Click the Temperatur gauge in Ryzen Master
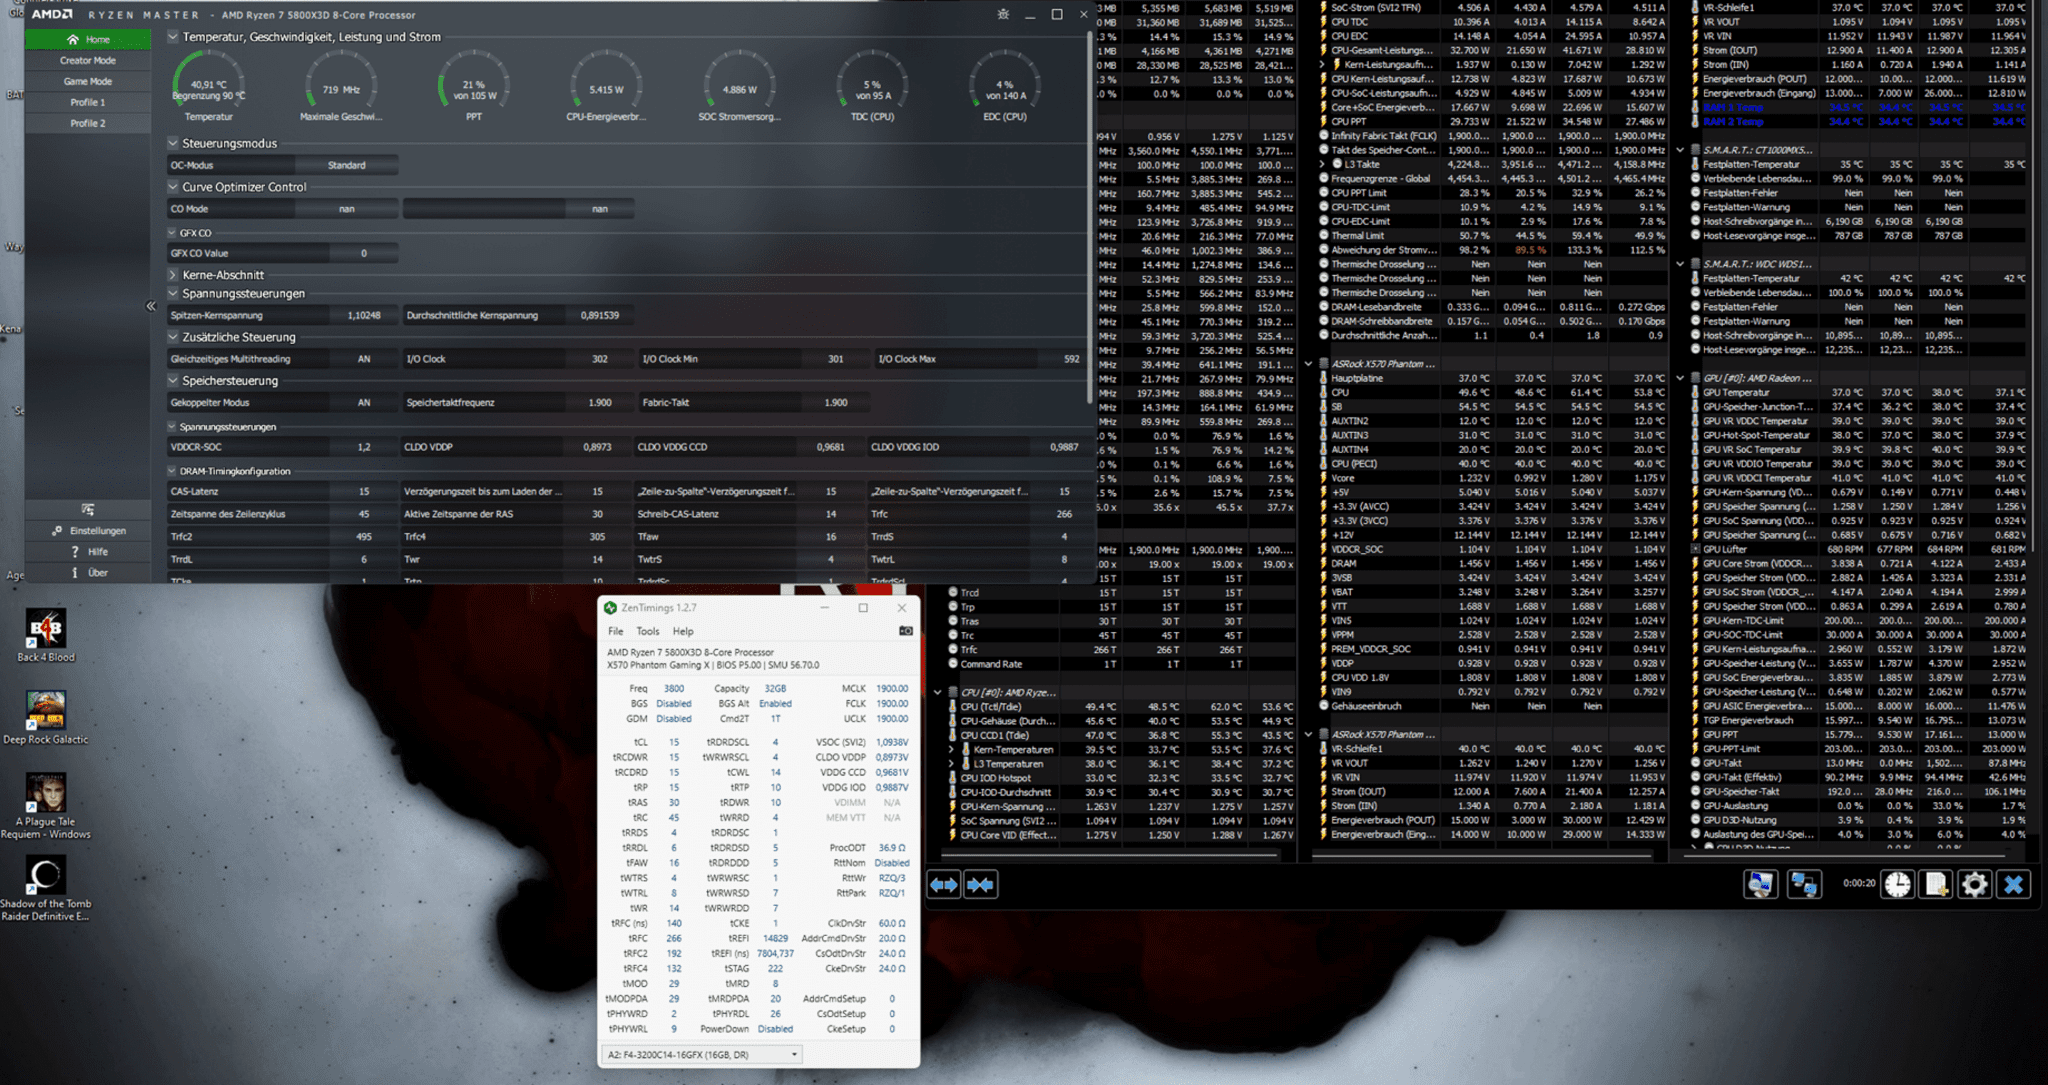Viewport: 2048px width, 1085px height. tap(209, 87)
